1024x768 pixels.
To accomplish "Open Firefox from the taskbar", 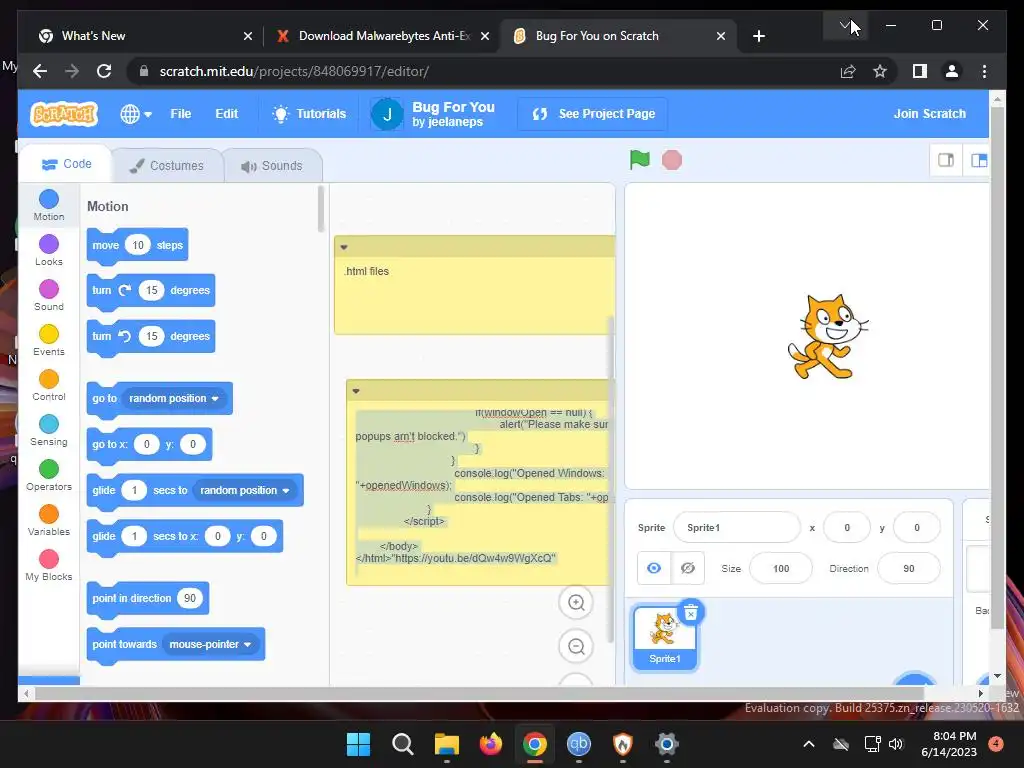I will [490, 744].
